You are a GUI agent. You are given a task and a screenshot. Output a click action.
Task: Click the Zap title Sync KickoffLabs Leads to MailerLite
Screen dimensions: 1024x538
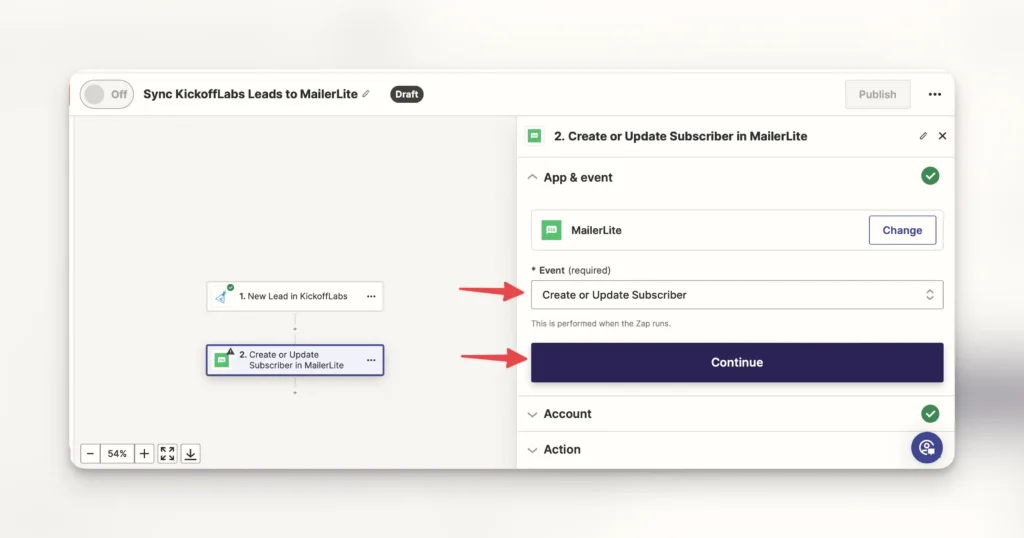tap(250, 94)
